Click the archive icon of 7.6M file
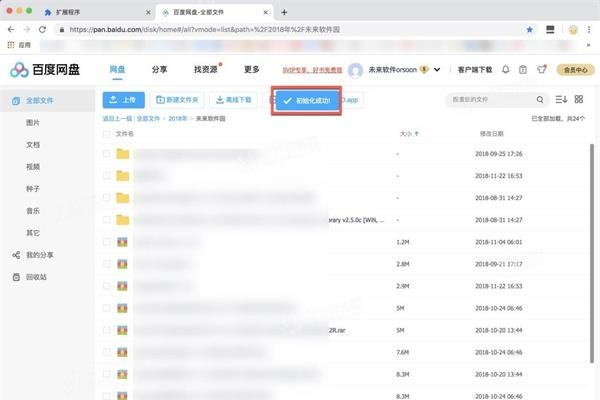 pyautogui.click(x=122, y=352)
